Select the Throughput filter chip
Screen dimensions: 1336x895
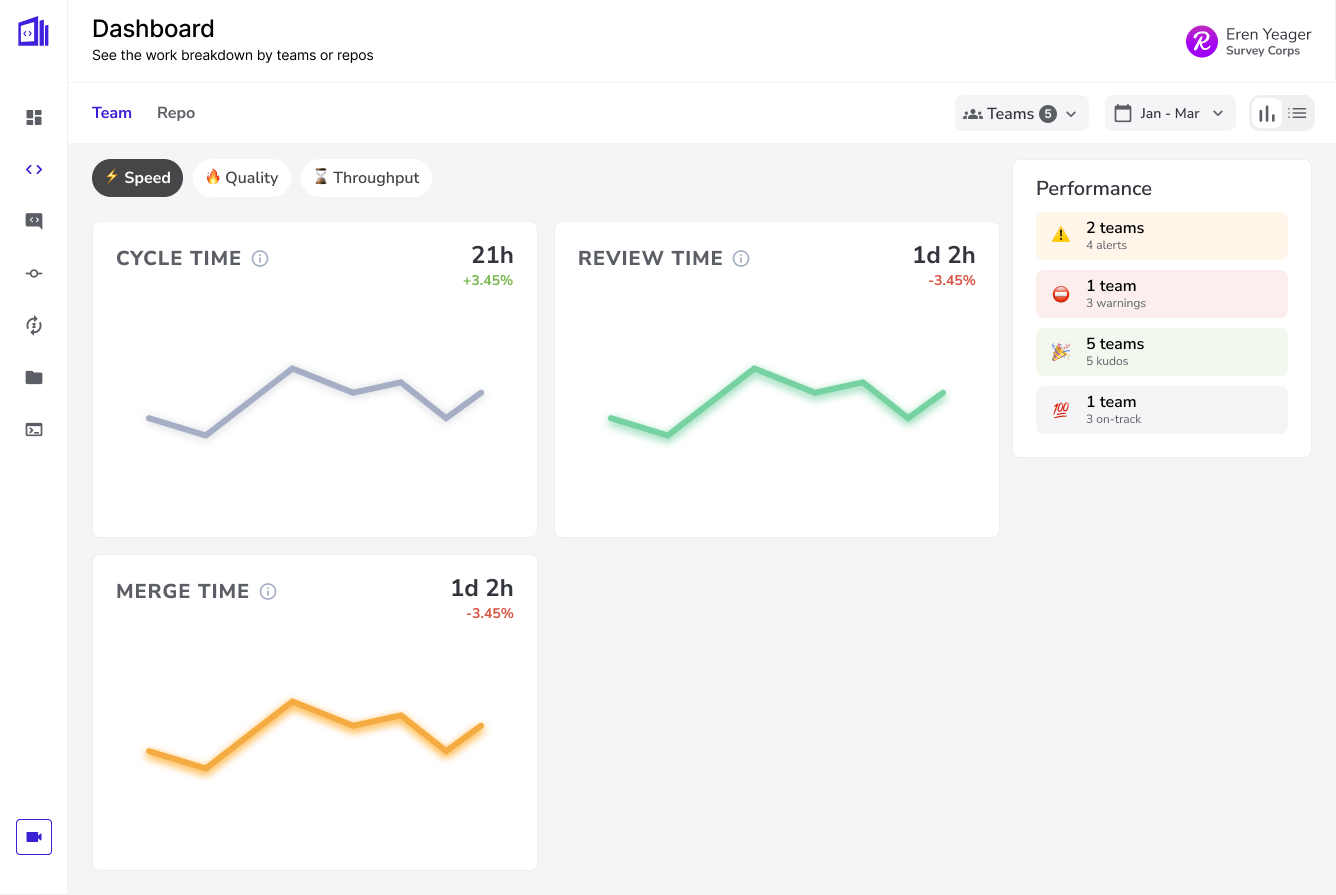(x=366, y=178)
